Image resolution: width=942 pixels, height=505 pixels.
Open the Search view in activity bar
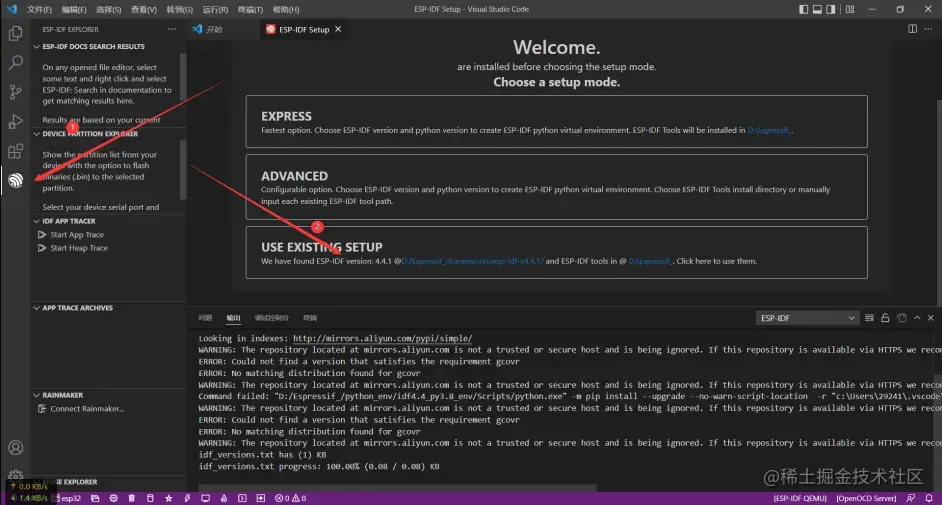click(16, 62)
